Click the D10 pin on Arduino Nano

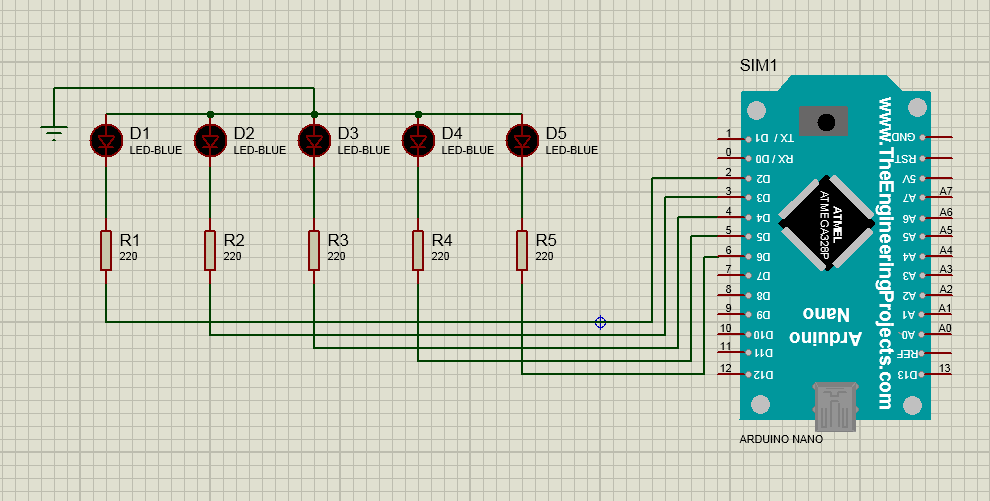(749, 334)
